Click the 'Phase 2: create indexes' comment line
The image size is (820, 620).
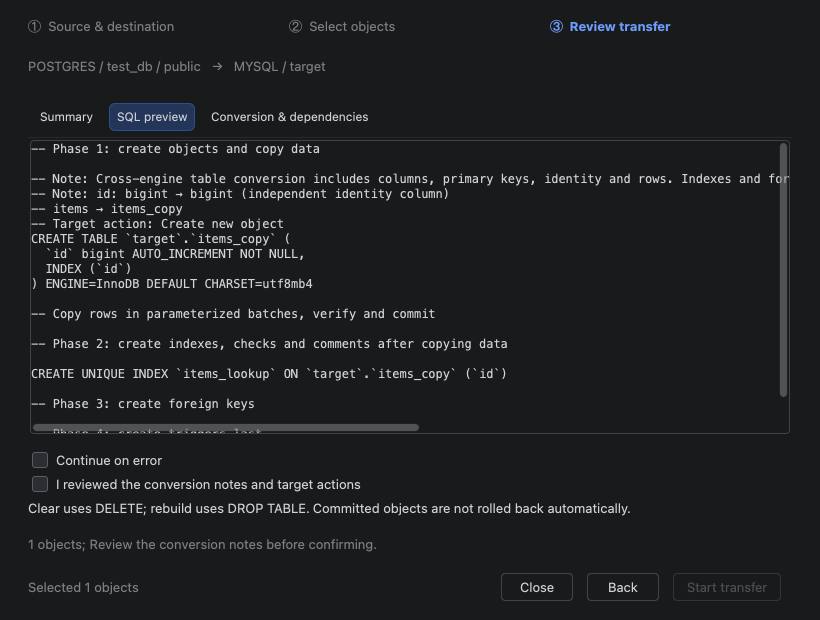pos(269,344)
